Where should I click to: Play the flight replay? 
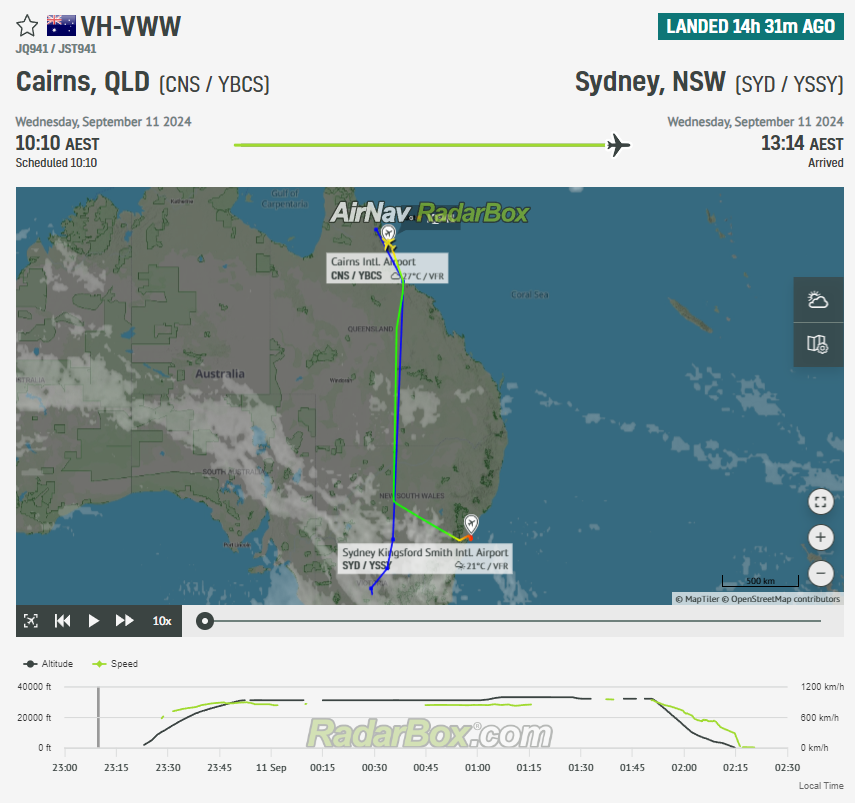[x=94, y=621]
